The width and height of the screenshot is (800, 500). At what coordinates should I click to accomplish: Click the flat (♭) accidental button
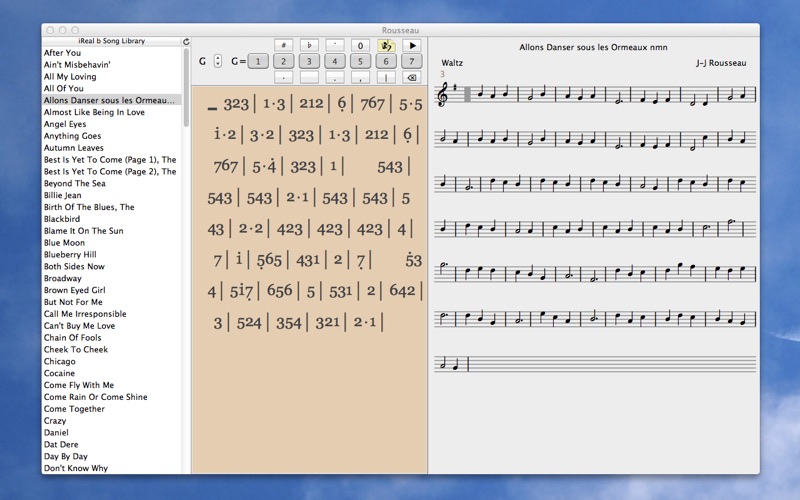pos(310,46)
